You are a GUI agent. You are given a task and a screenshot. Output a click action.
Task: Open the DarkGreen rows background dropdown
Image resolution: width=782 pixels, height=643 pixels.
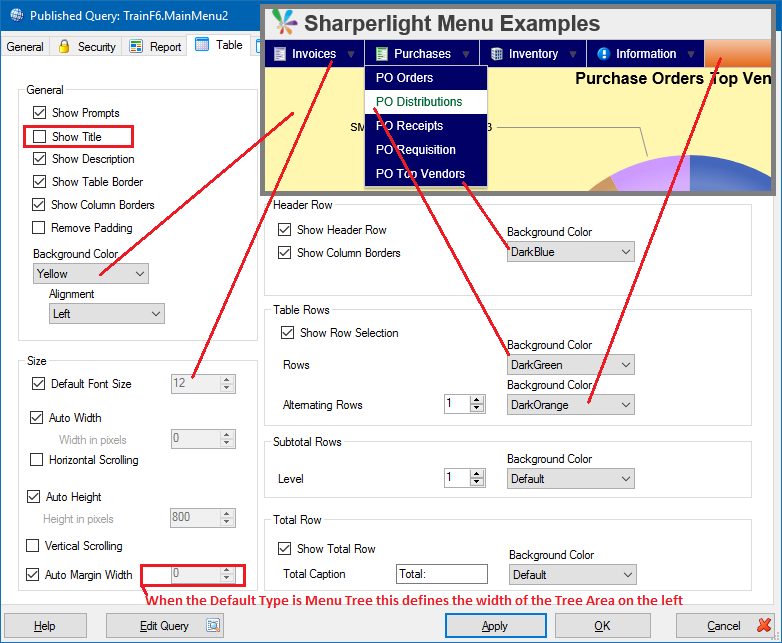tap(571, 365)
